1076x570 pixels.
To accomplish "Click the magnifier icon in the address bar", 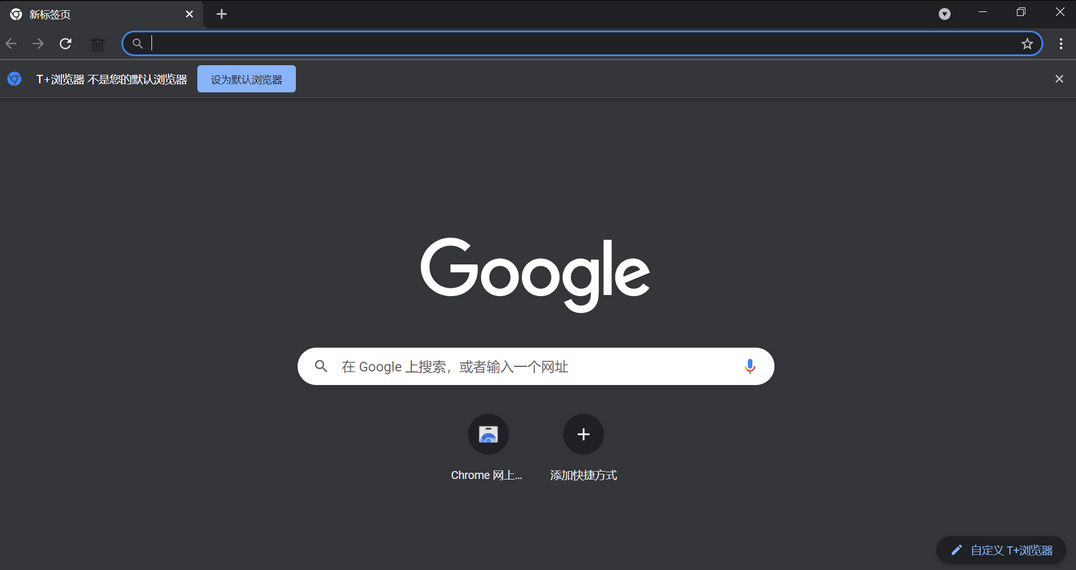I will coord(137,44).
